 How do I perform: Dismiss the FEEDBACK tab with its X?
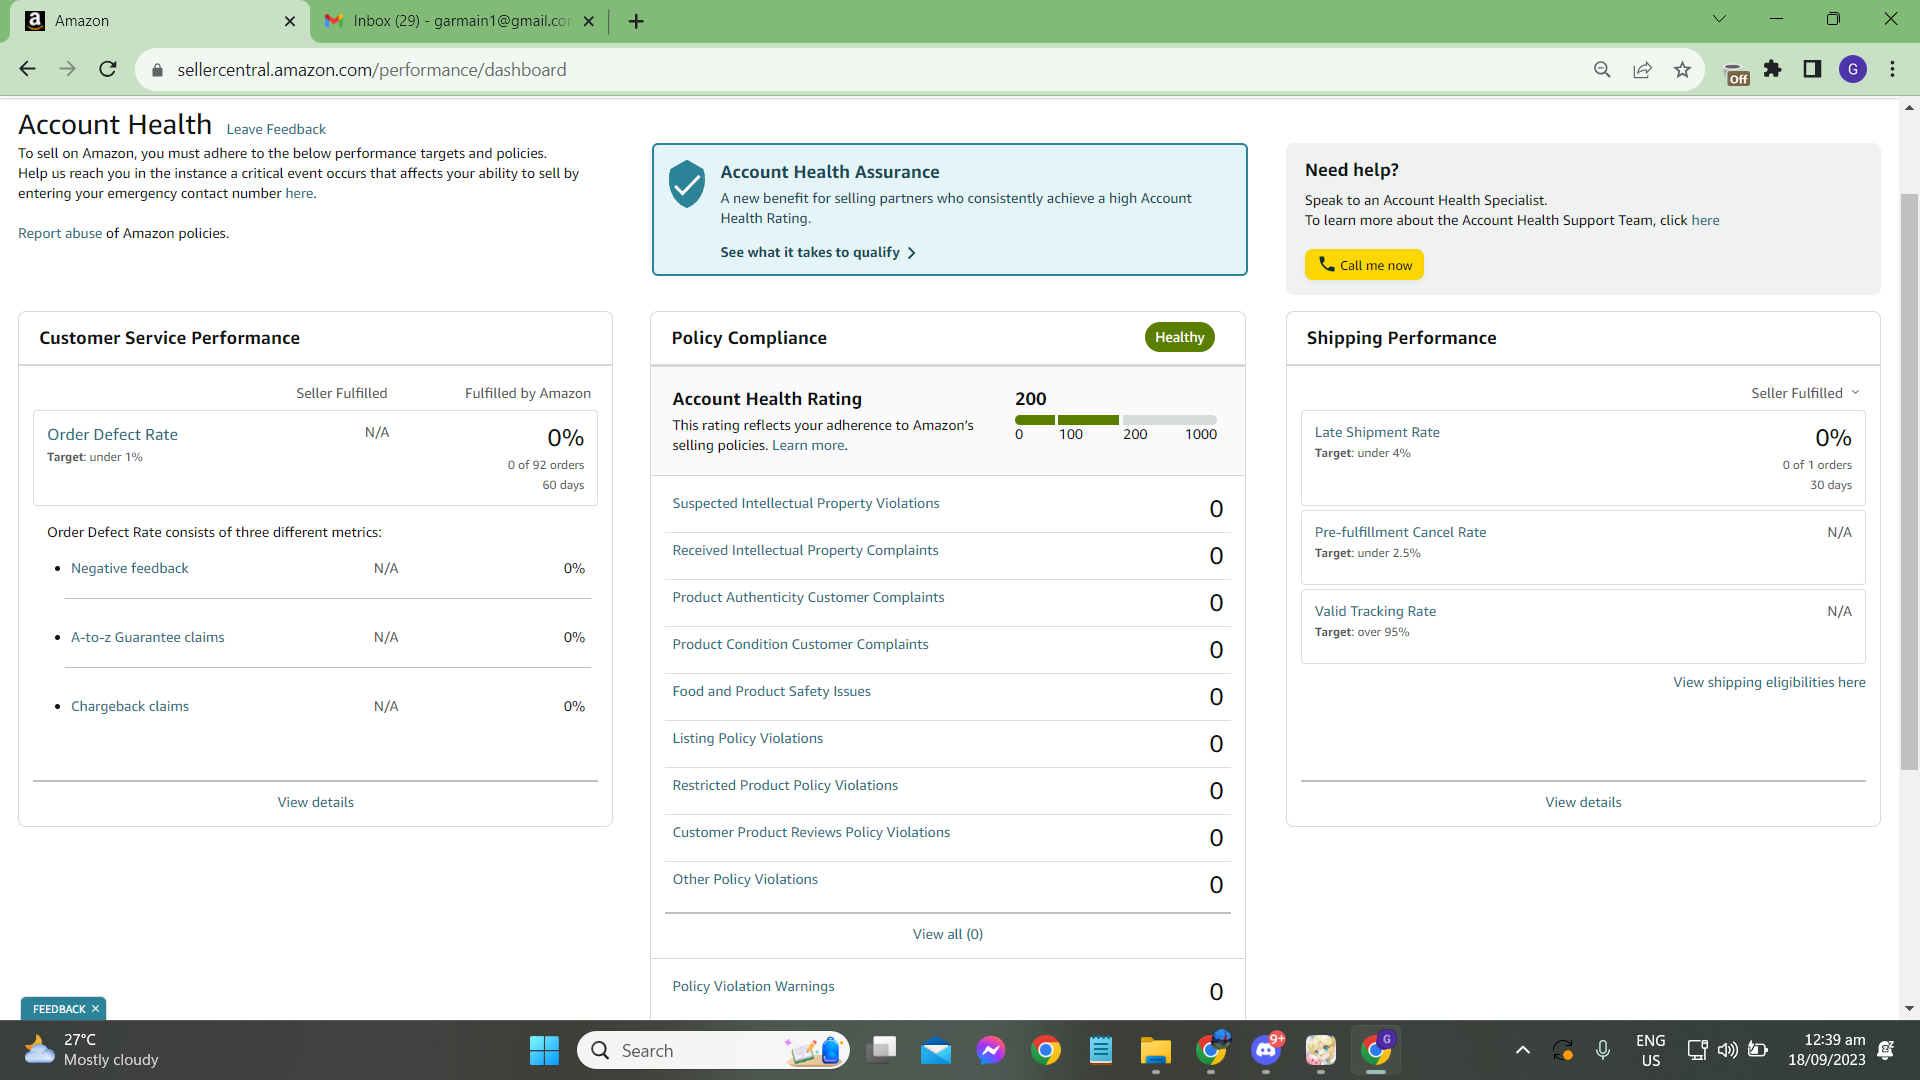tap(96, 1009)
